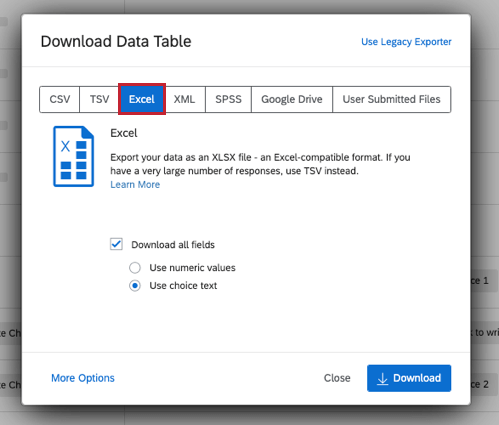Click the Download all fields label
The width and height of the screenshot is (499, 425).
coord(173,245)
